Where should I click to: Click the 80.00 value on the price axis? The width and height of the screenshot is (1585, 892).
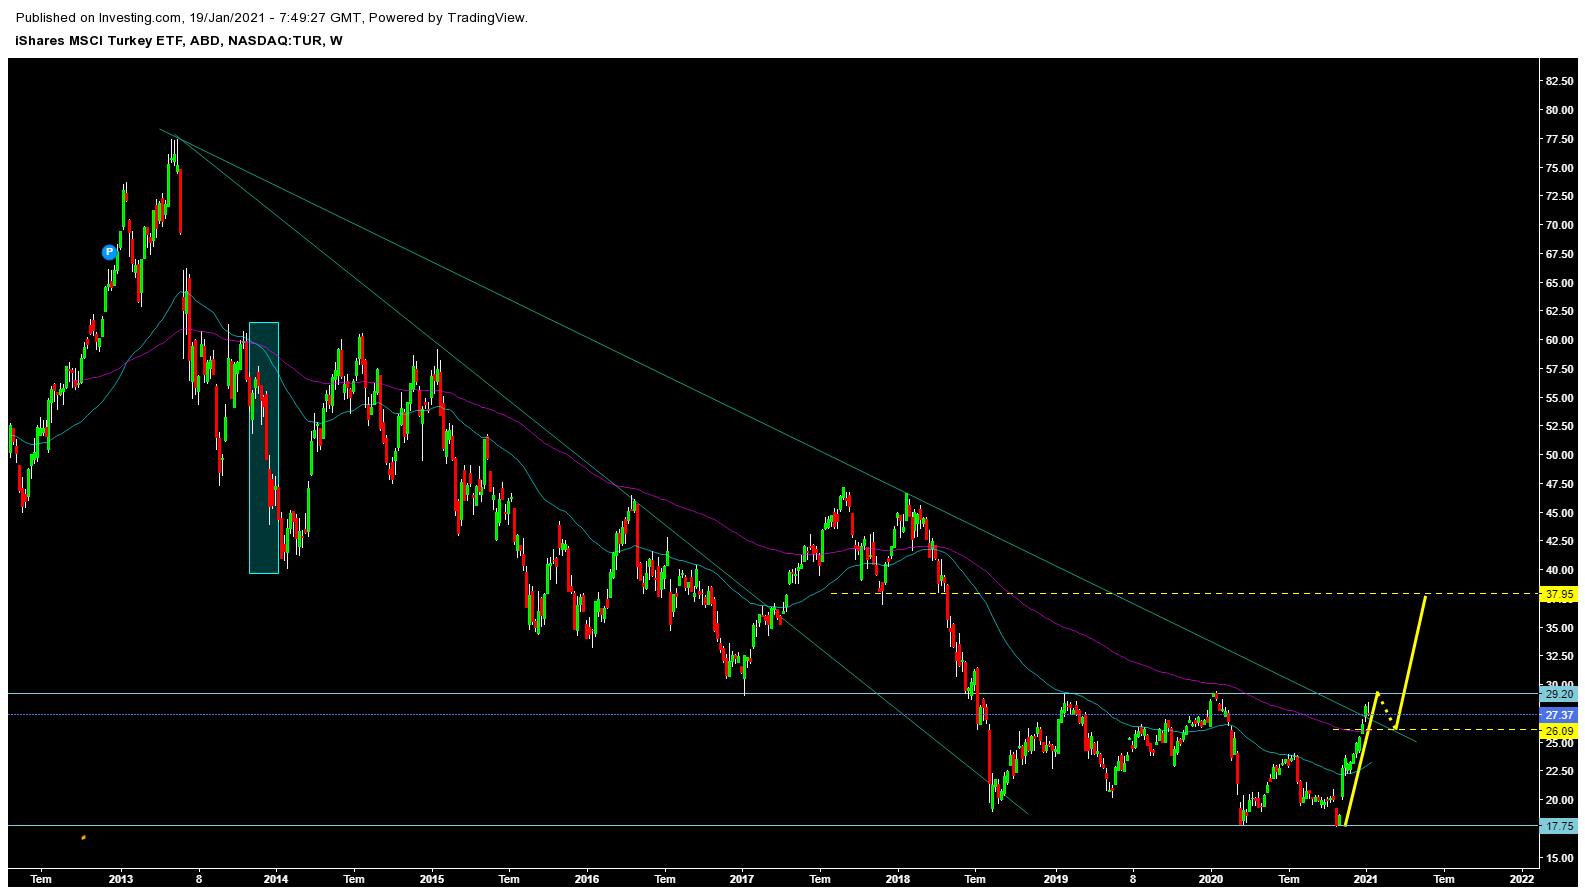pos(1559,110)
